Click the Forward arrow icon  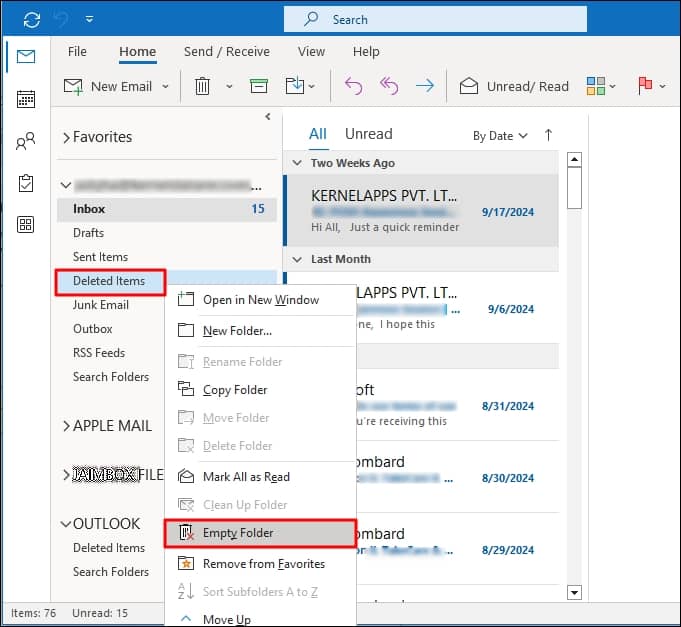pyautogui.click(x=425, y=86)
